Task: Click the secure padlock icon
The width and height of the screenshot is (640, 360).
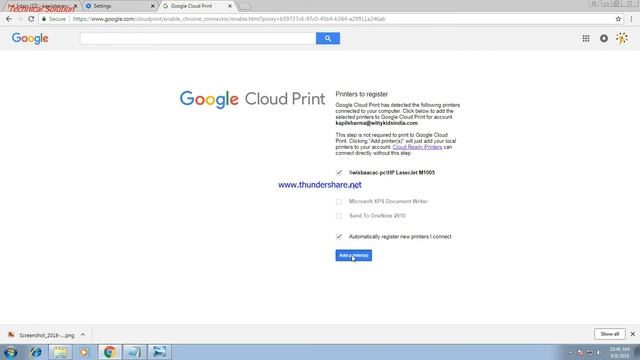Action: 44,19
